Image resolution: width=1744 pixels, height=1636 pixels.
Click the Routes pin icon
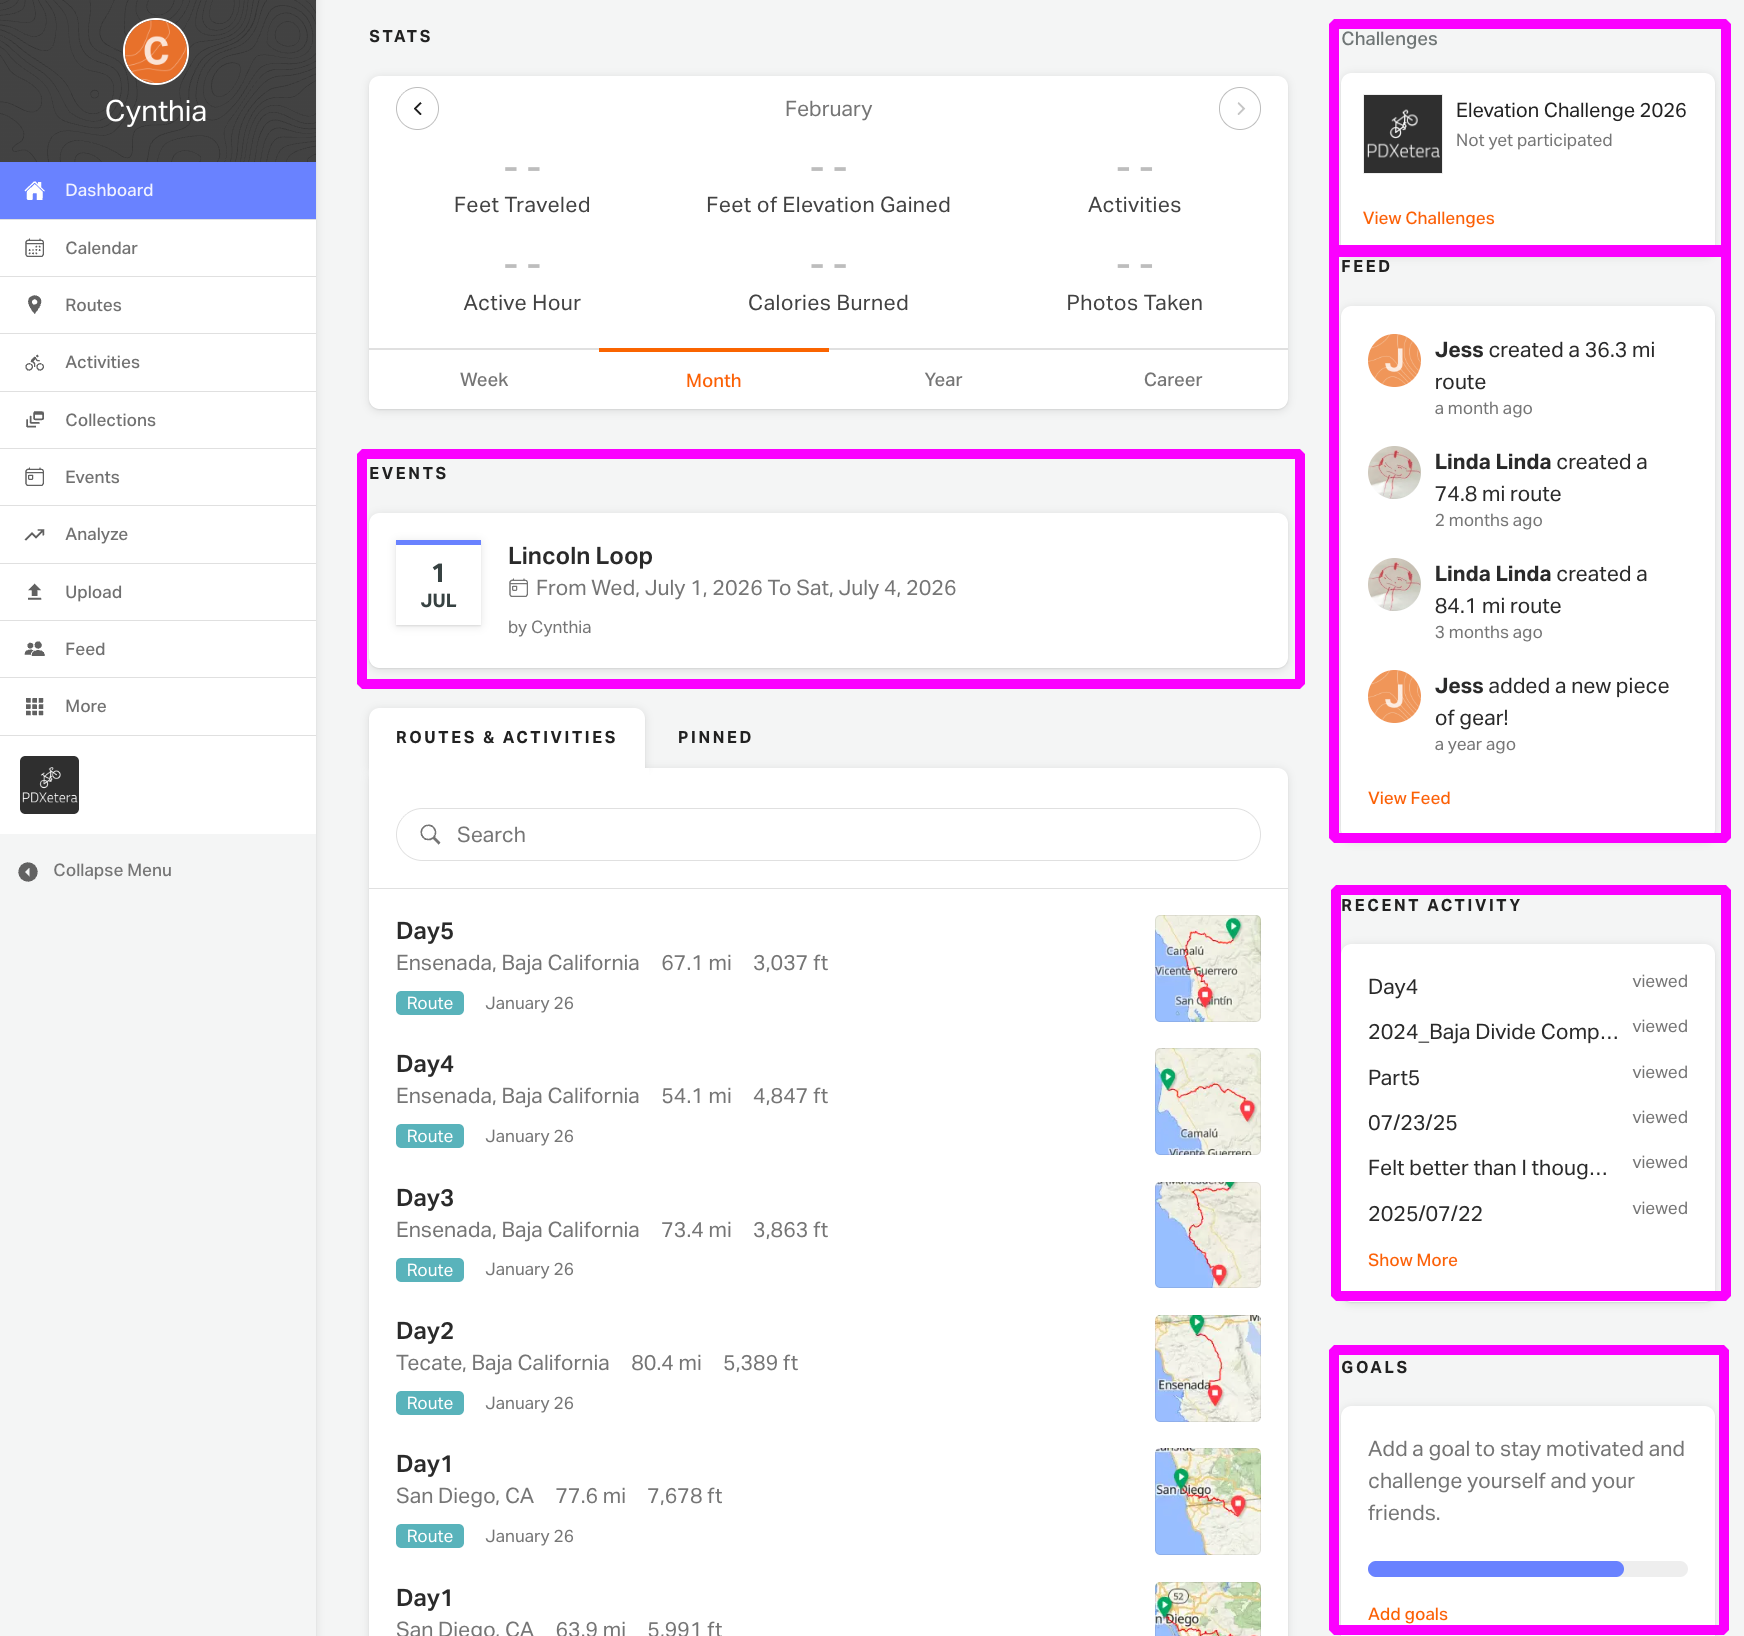pos(35,305)
